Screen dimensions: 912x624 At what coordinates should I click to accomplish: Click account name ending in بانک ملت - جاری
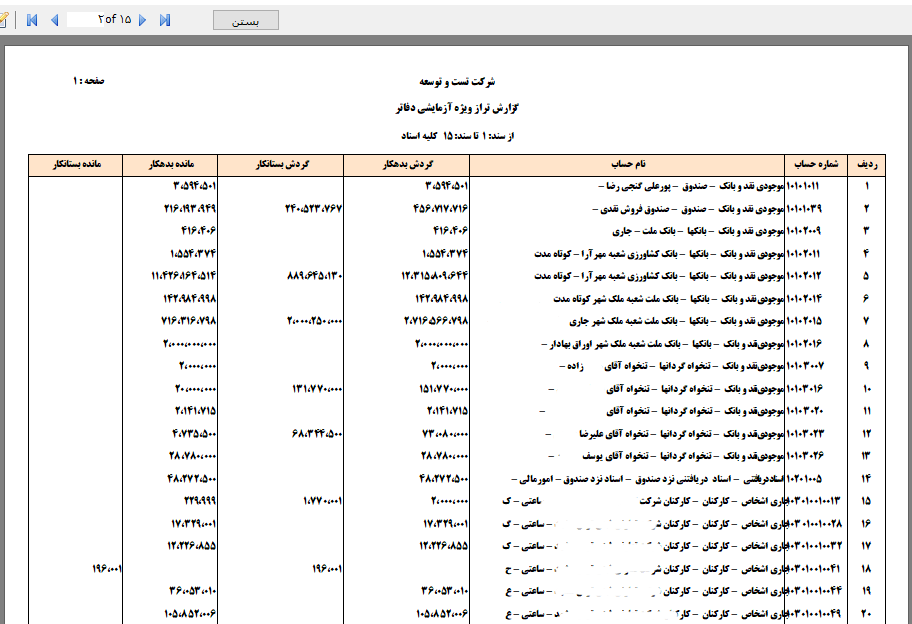tap(698, 231)
